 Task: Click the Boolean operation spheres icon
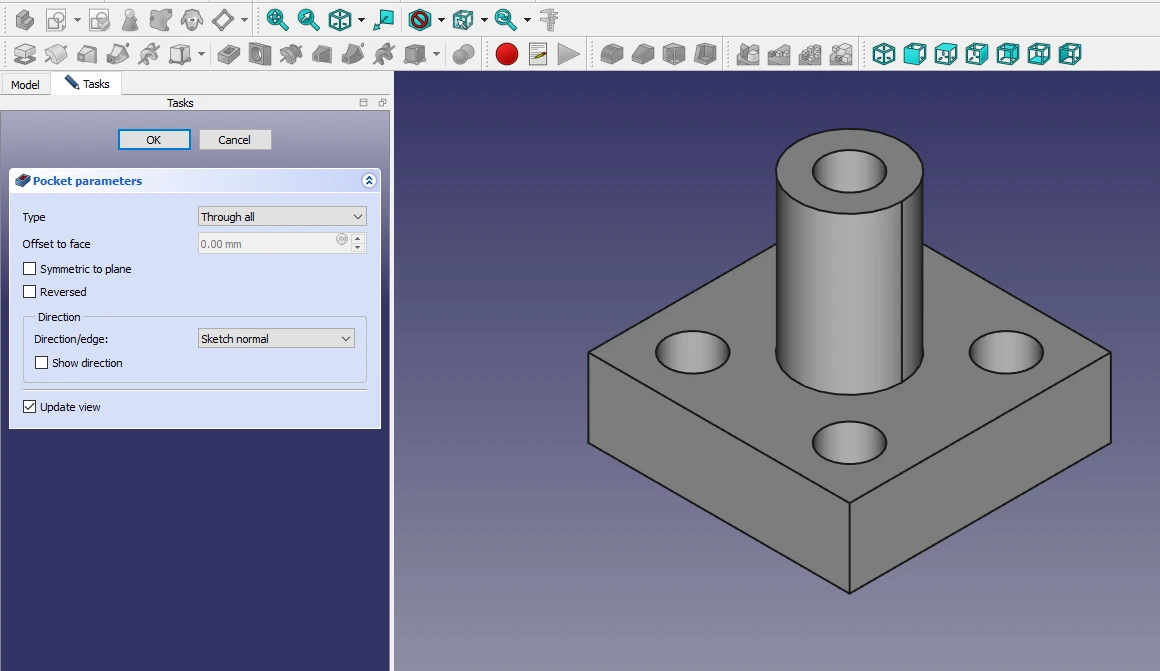[463, 54]
